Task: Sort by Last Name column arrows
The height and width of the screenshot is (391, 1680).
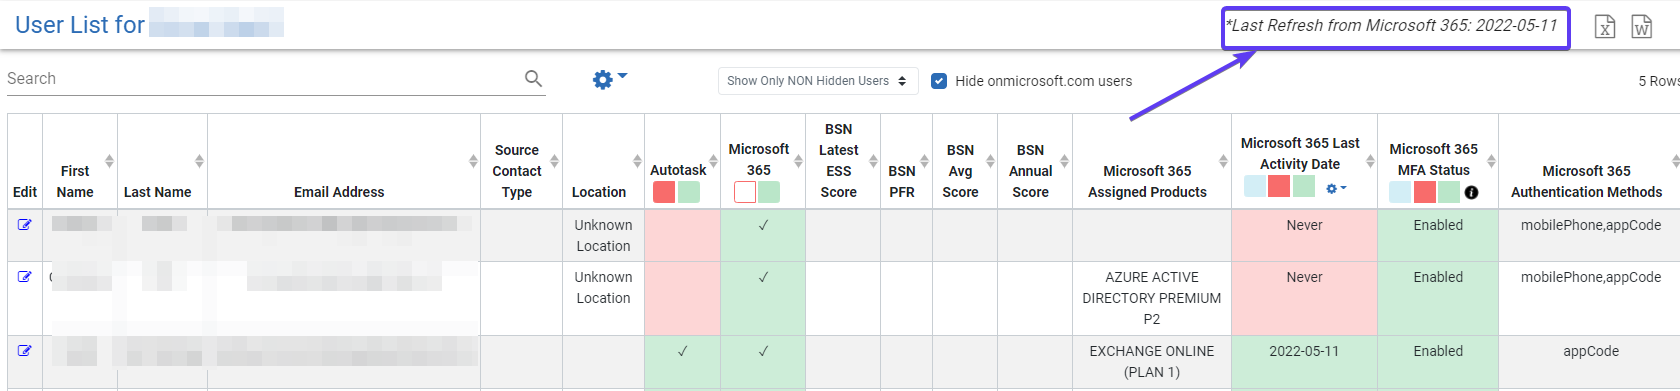Action: (x=199, y=161)
